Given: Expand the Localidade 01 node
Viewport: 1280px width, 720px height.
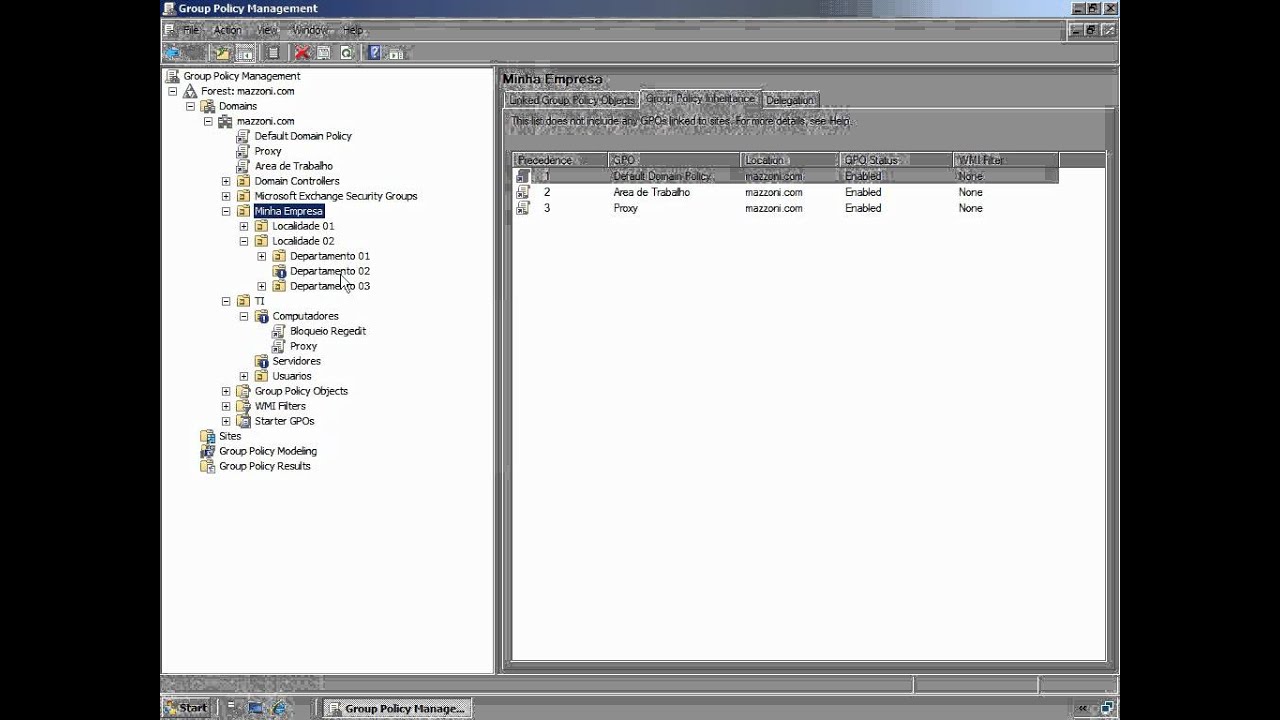Looking at the screenshot, I should [x=244, y=226].
